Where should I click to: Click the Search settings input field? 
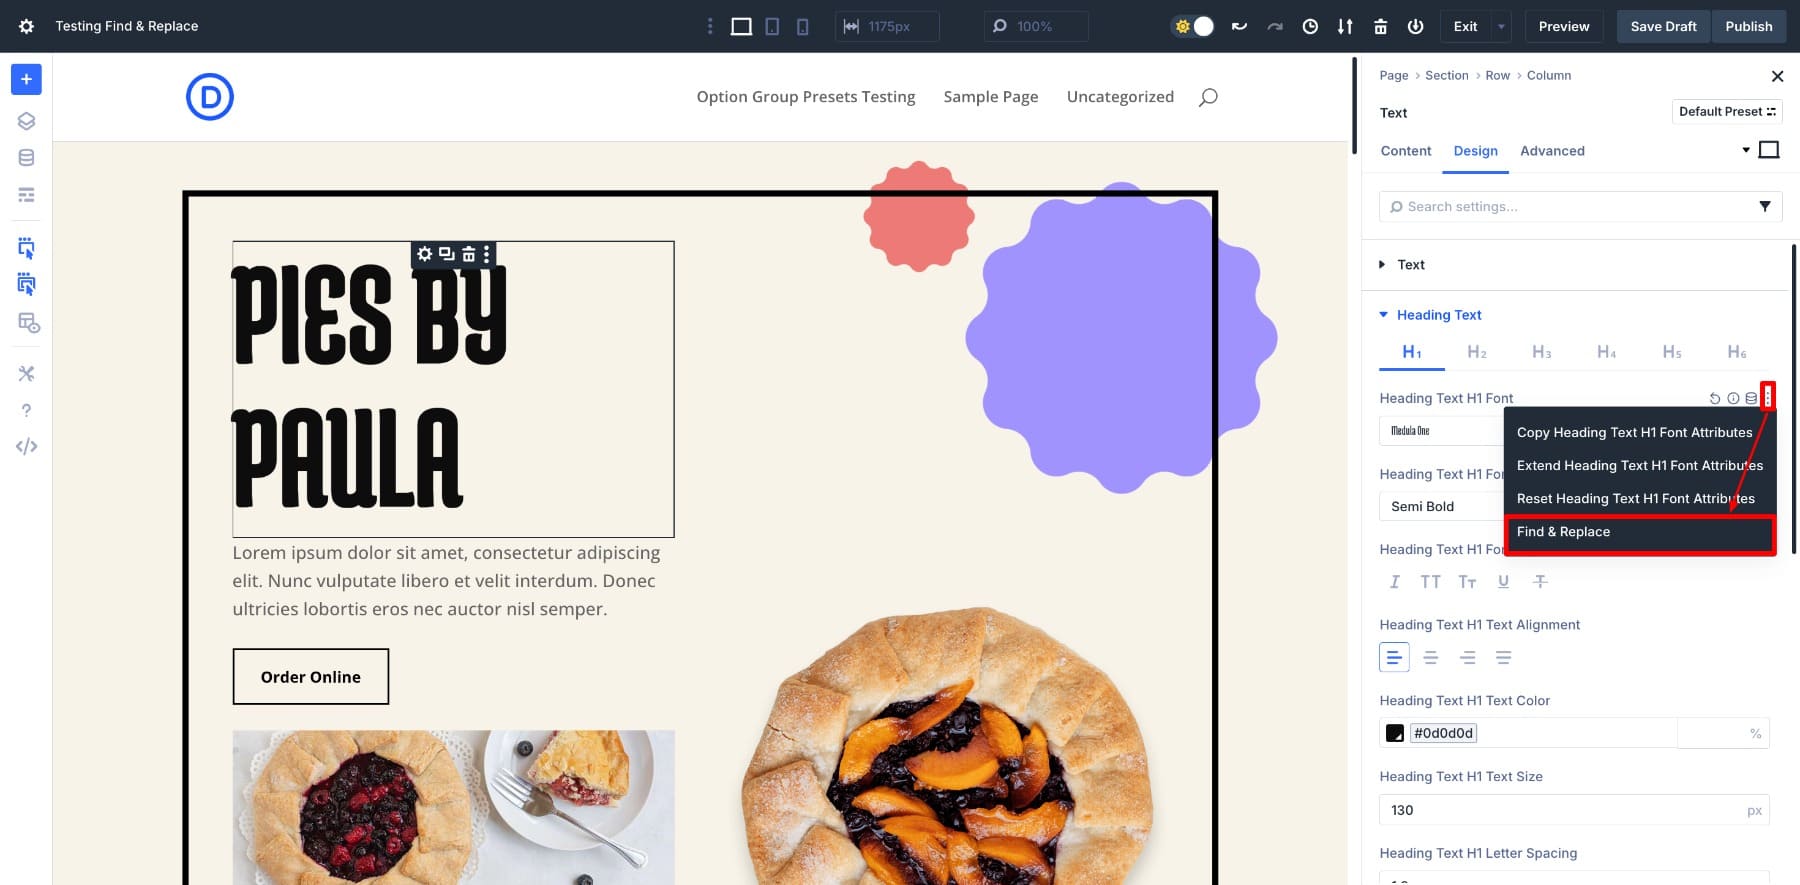click(x=1570, y=207)
